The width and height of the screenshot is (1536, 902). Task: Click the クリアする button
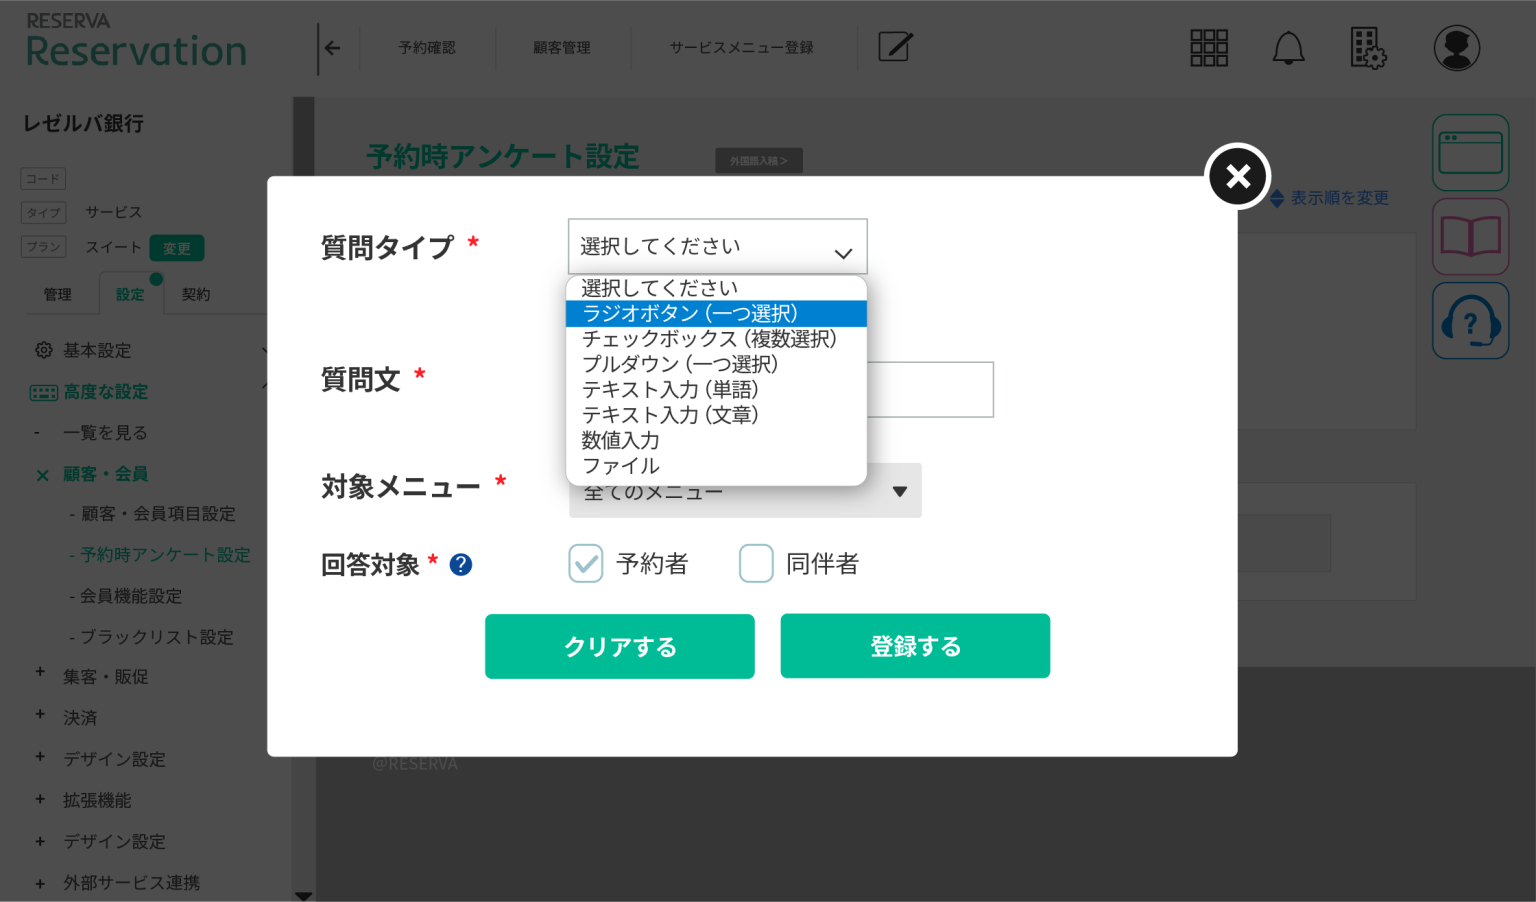620,647
